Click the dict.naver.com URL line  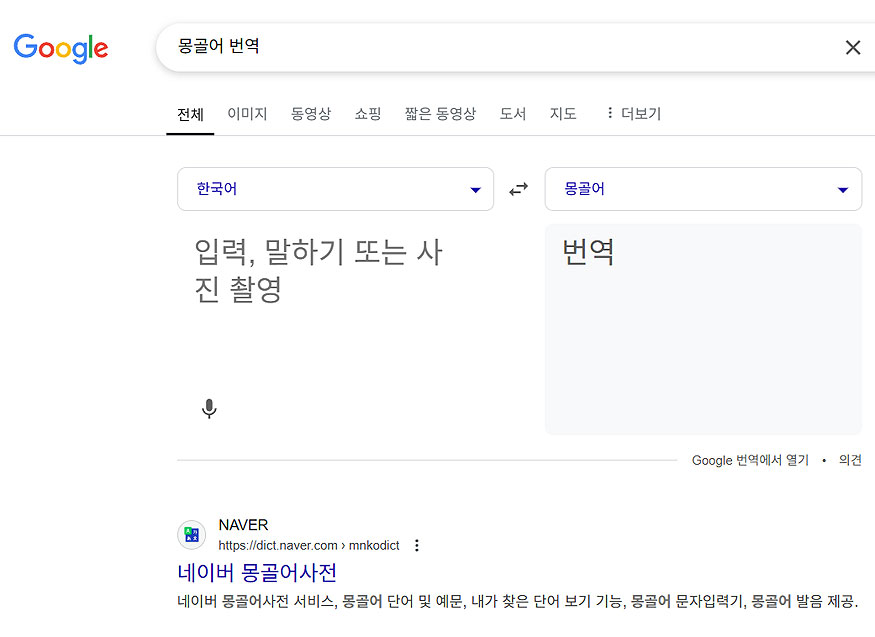click(x=309, y=545)
